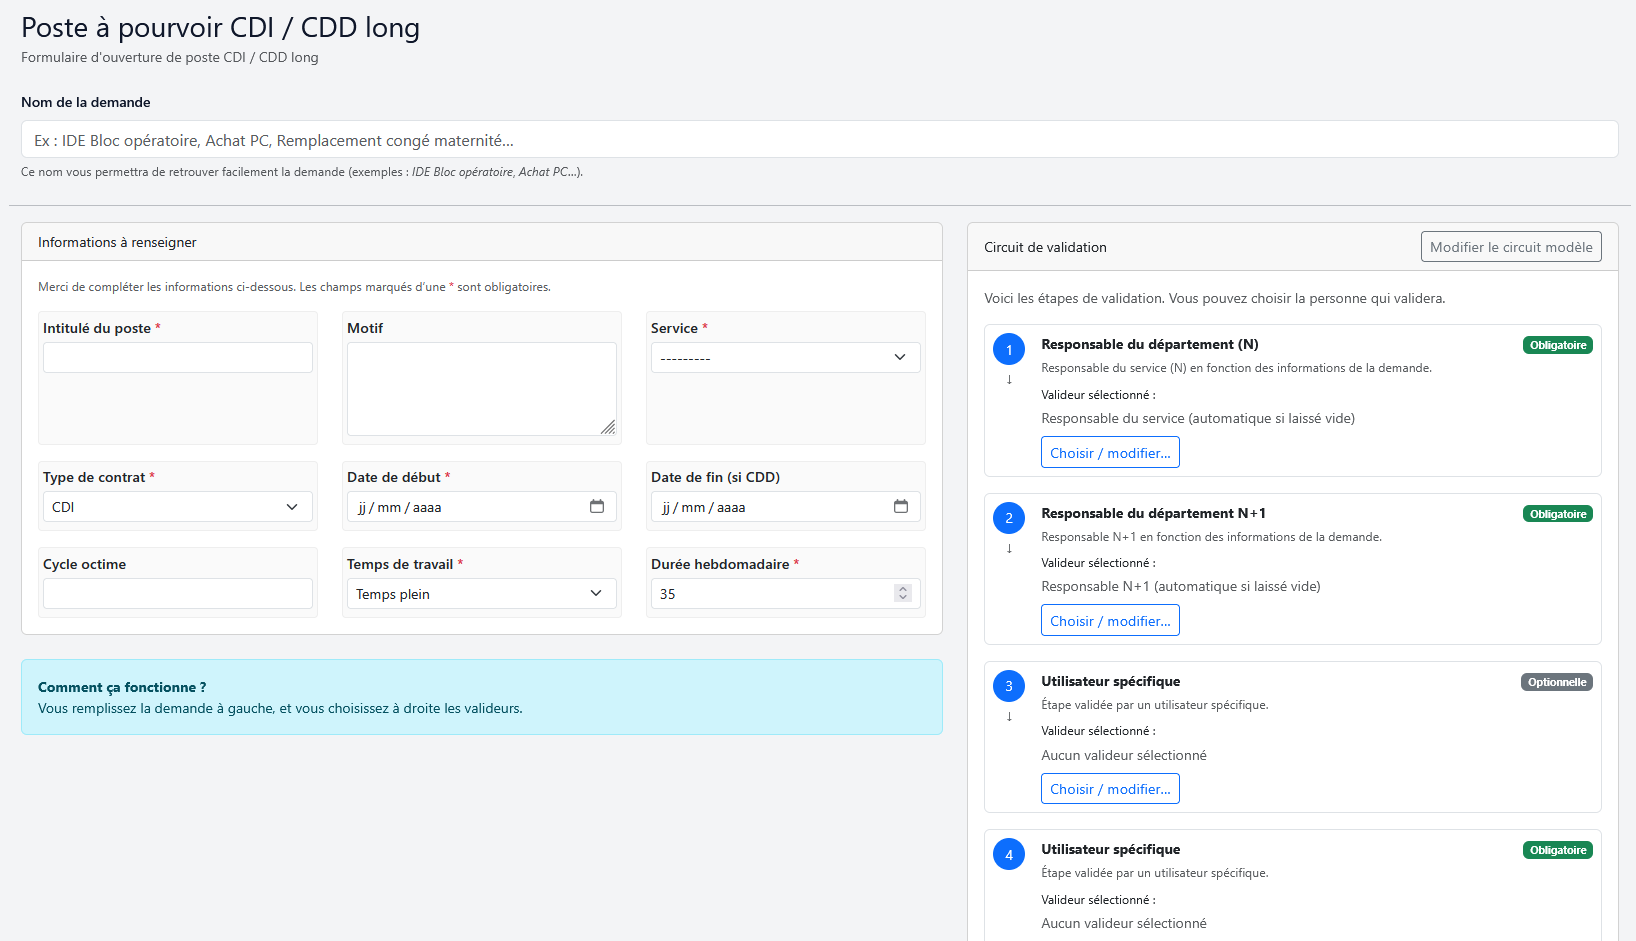Focus the Date de fin (si CDD) field

click(786, 507)
